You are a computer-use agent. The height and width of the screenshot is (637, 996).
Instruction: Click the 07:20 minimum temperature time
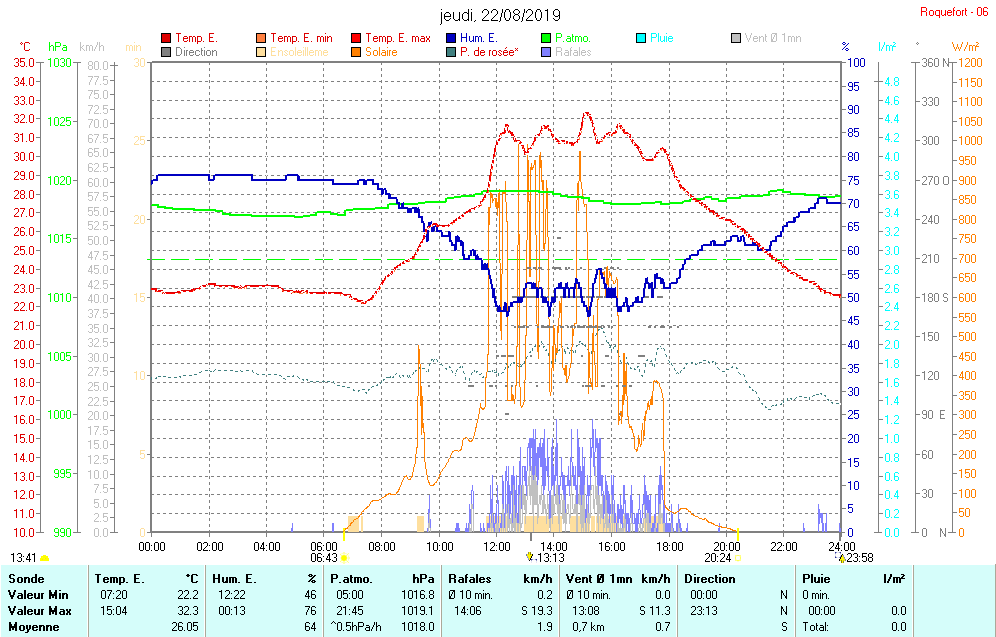[x=113, y=595]
